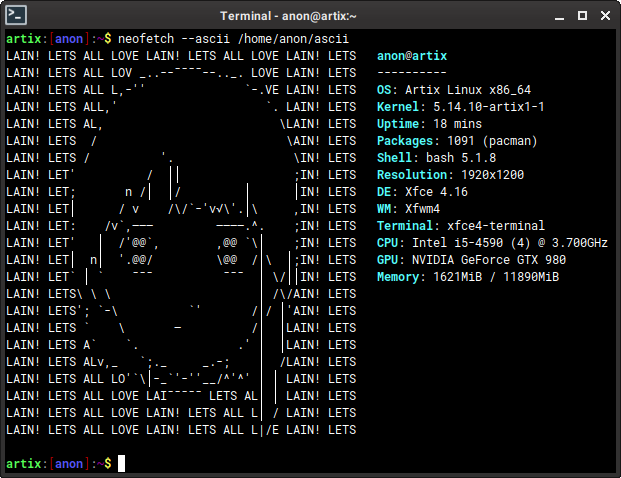
Task: Click the 'Uptime: 18 mins' line
Action: [x=429, y=124]
